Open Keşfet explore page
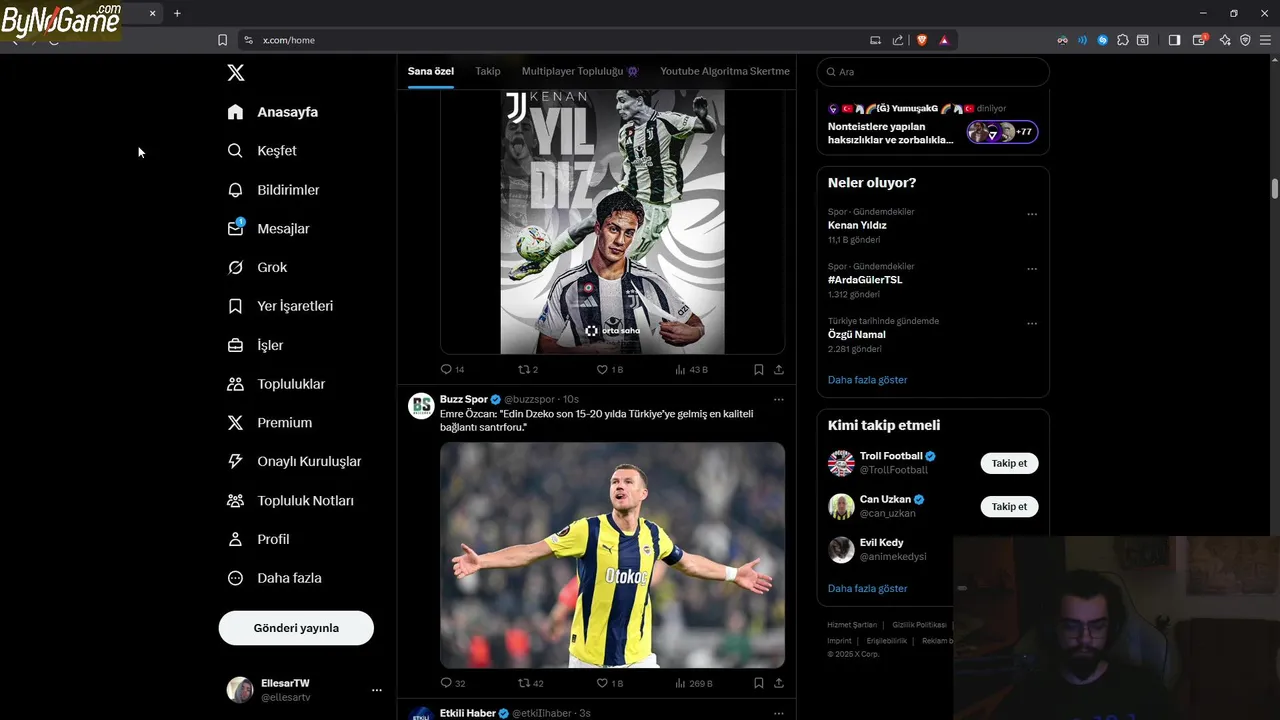The width and height of the screenshot is (1280, 720). [262, 151]
